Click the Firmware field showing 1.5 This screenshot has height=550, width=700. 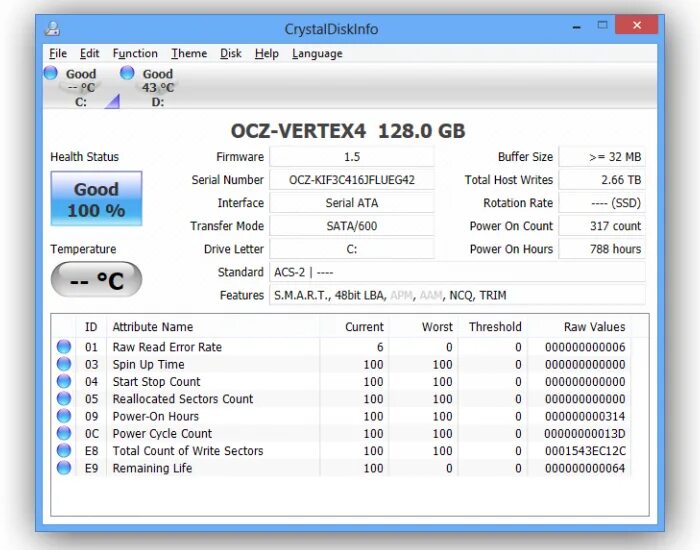[352, 157]
